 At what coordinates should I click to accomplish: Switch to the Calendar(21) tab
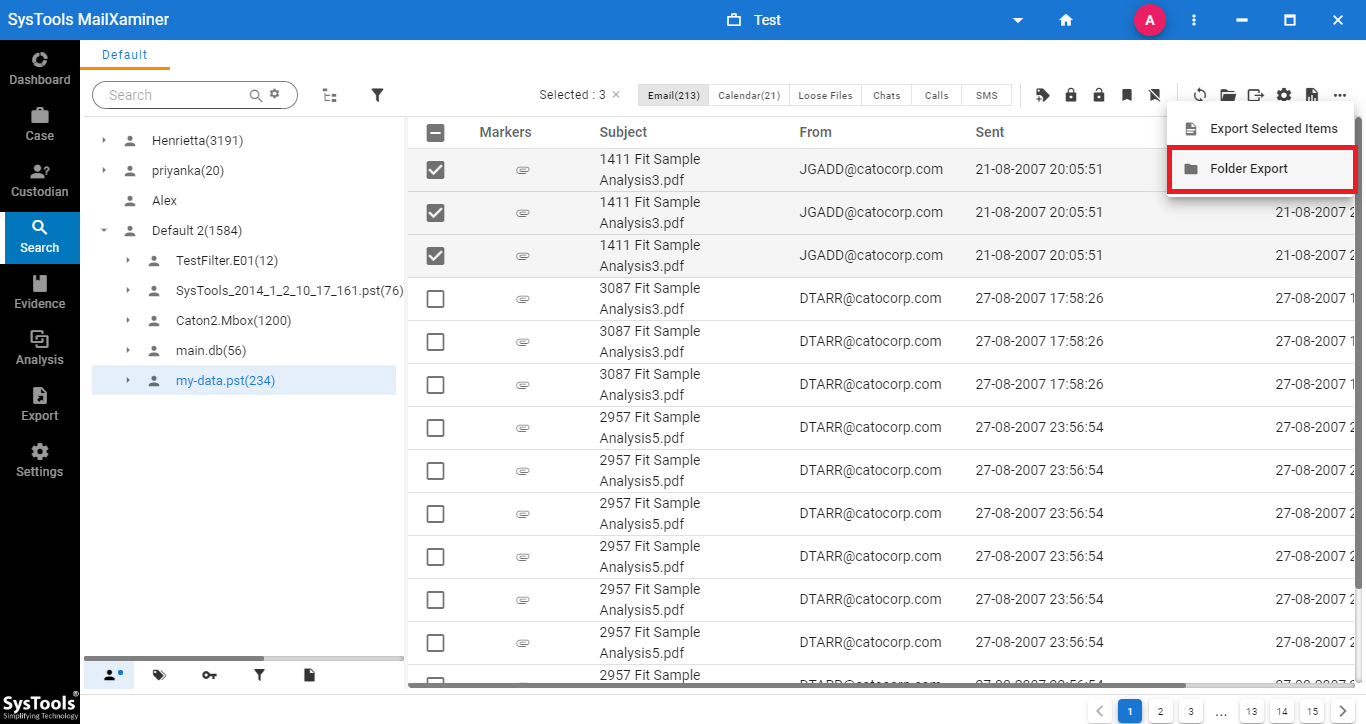click(x=749, y=95)
